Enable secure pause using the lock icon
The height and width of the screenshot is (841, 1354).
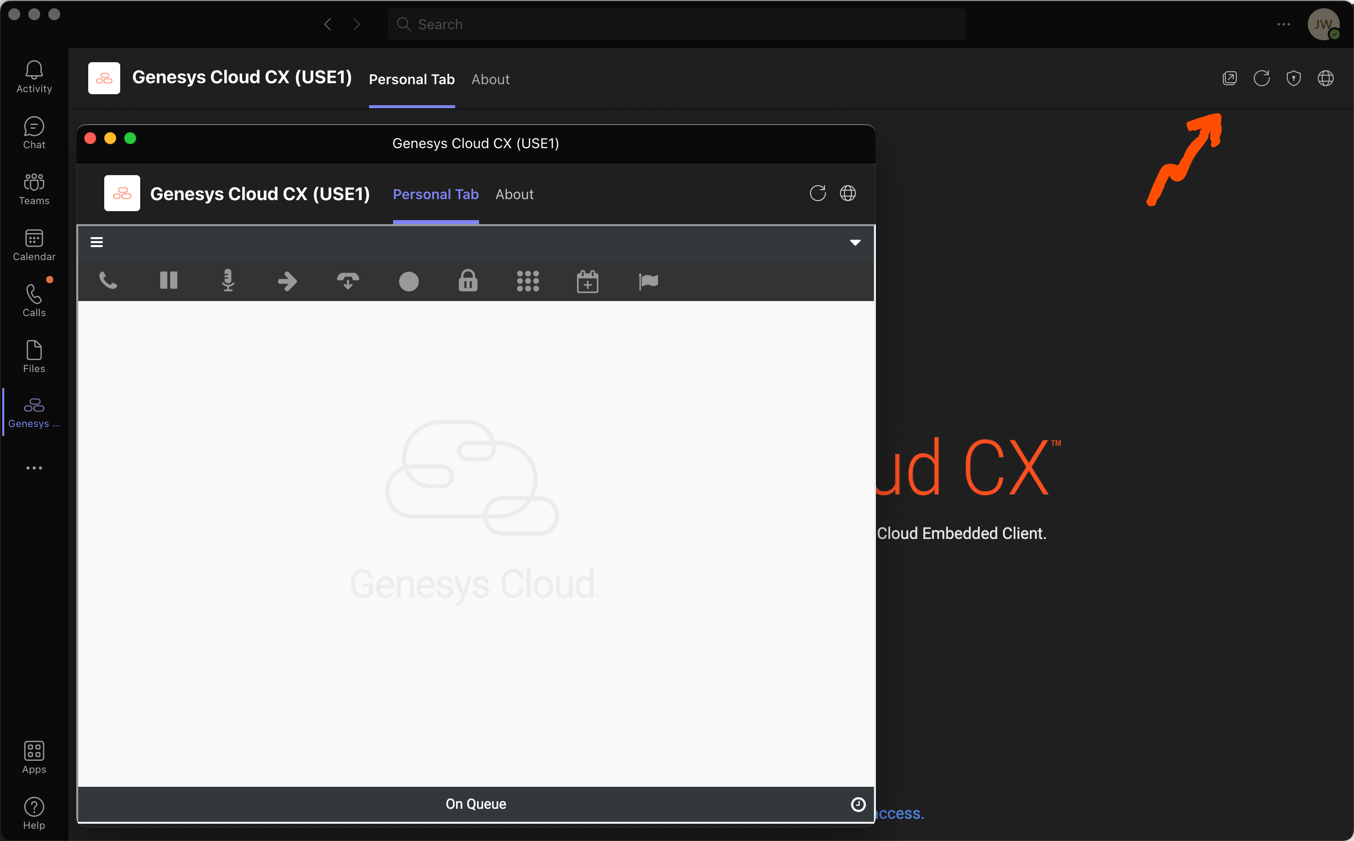(x=468, y=281)
